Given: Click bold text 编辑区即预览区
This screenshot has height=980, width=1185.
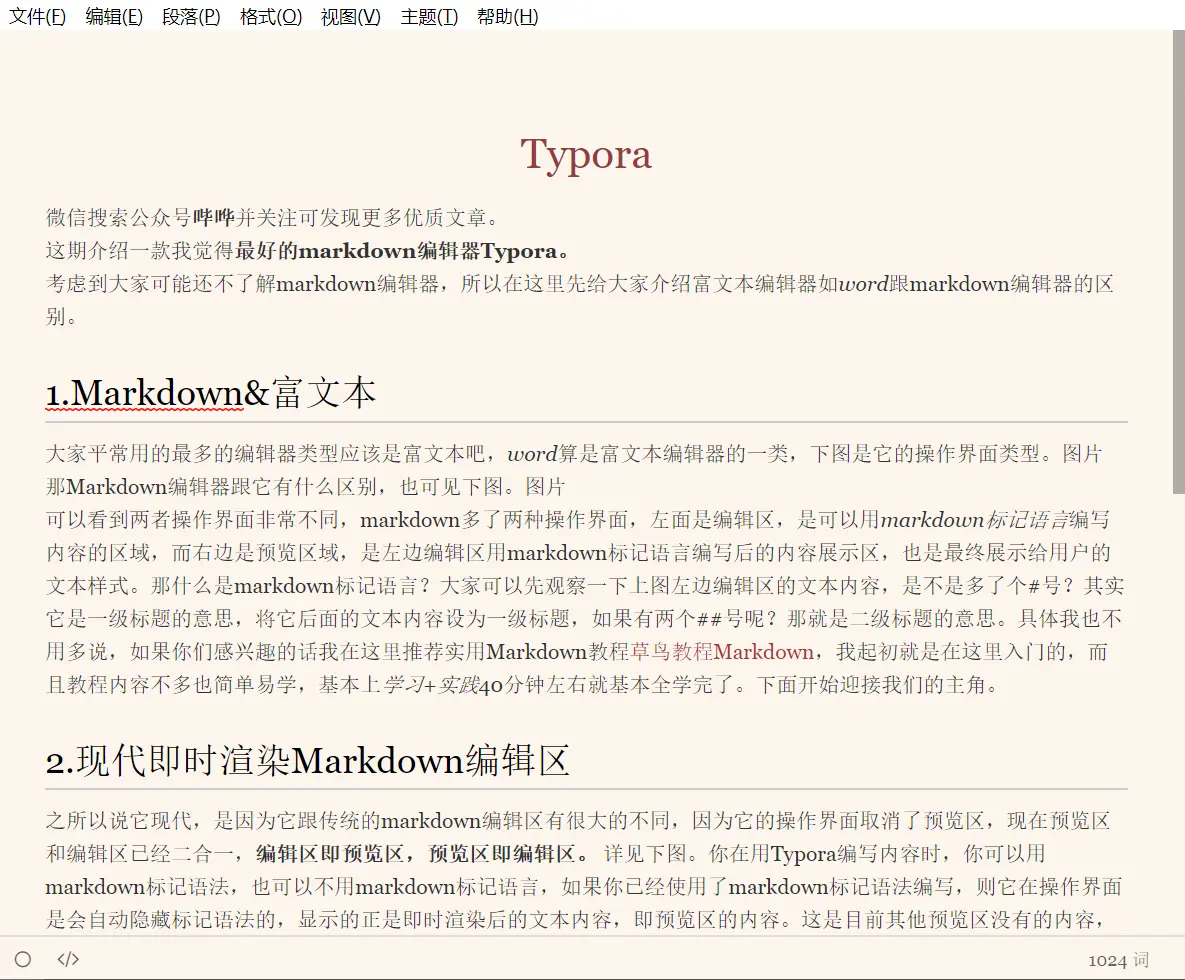Looking at the screenshot, I should pos(330,853).
